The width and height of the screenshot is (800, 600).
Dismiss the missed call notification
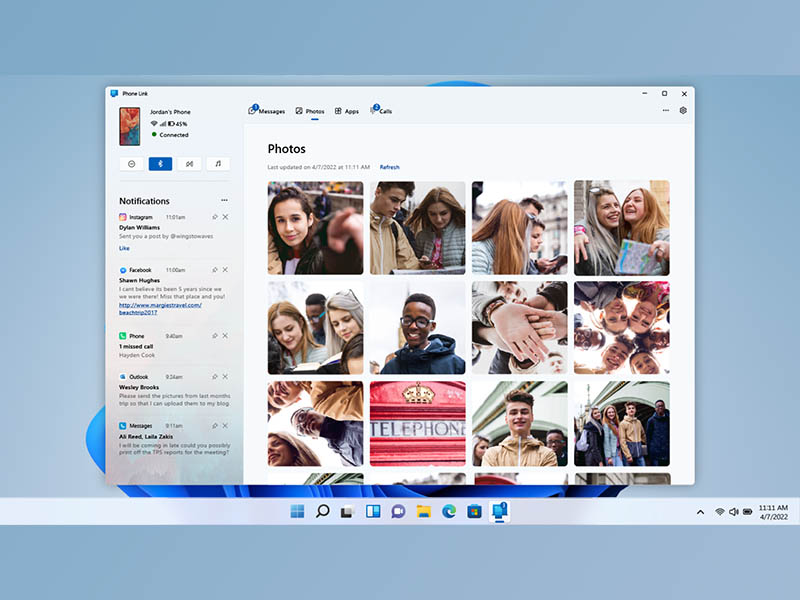pyautogui.click(x=225, y=336)
